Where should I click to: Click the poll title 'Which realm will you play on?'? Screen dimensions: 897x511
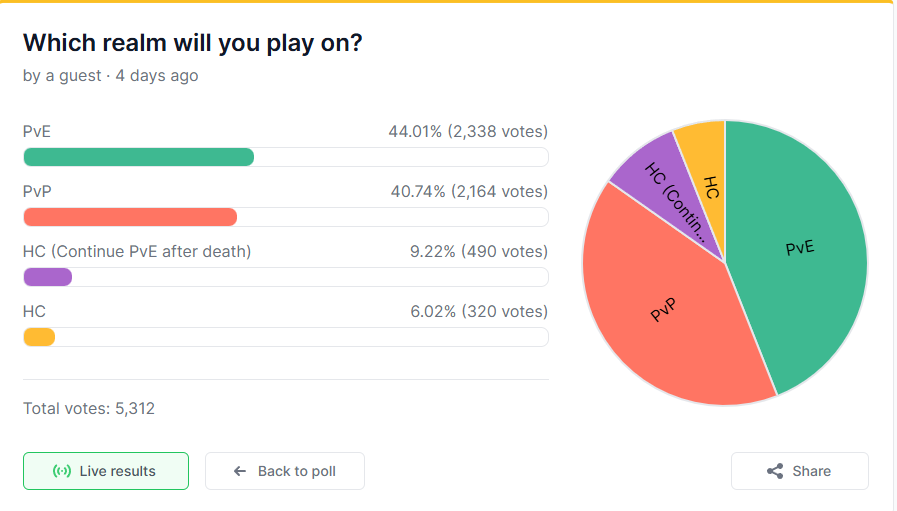tap(193, 43)
